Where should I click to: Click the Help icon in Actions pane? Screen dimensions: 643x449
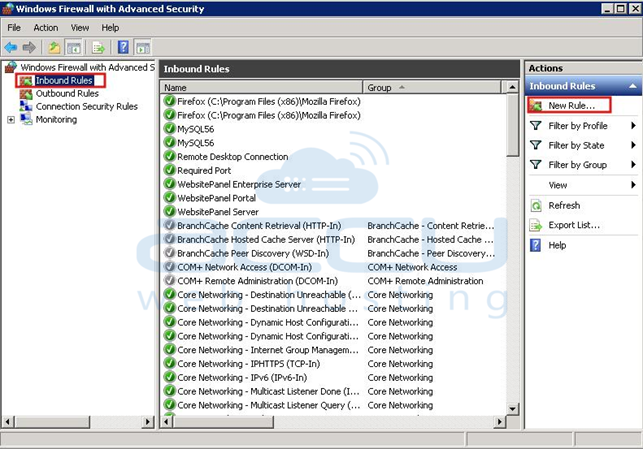coord(536,245)
